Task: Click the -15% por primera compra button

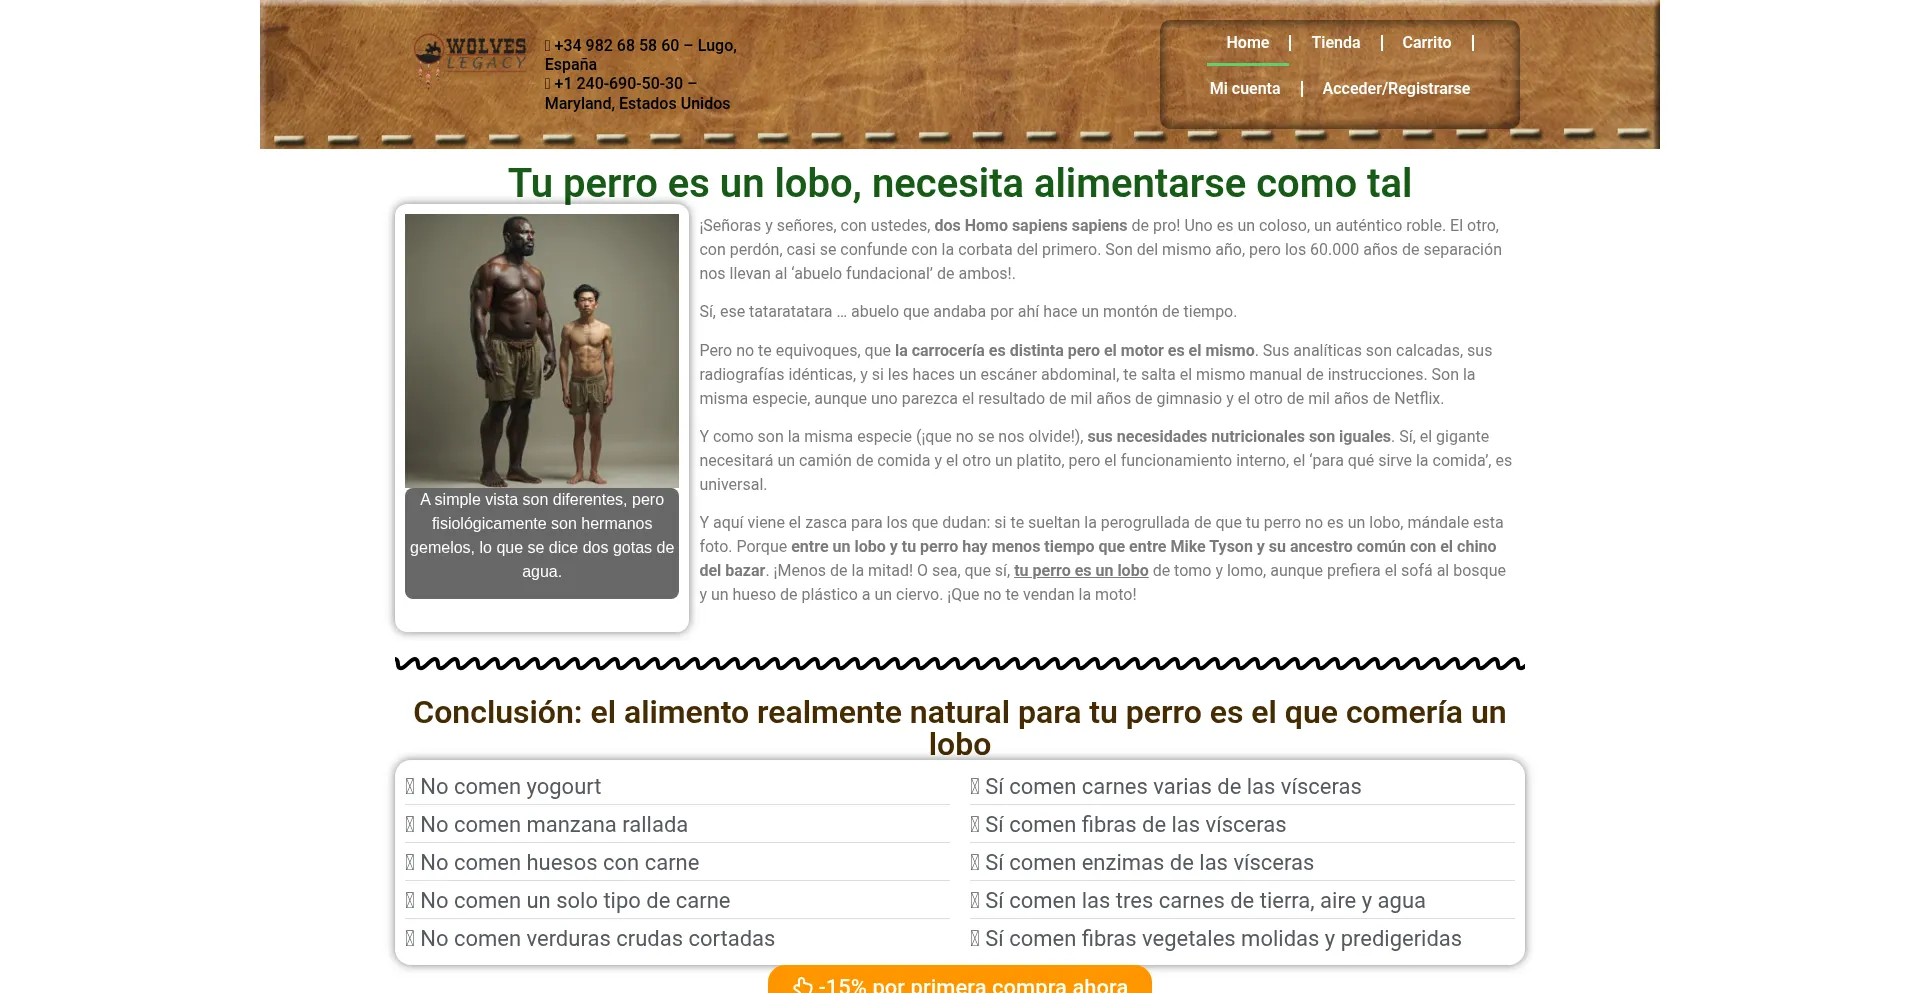Action: [960, 980]
